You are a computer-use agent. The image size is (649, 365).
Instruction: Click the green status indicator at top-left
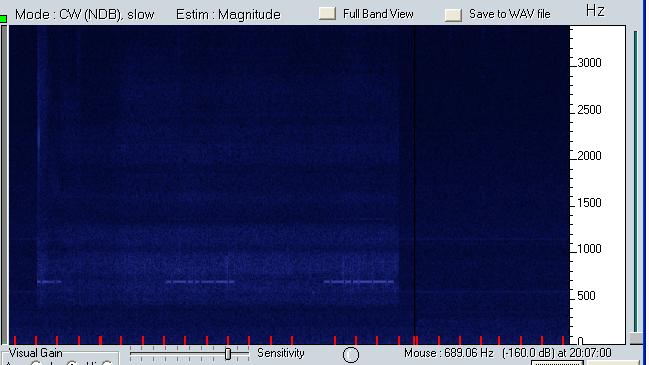tap(3, 19)
